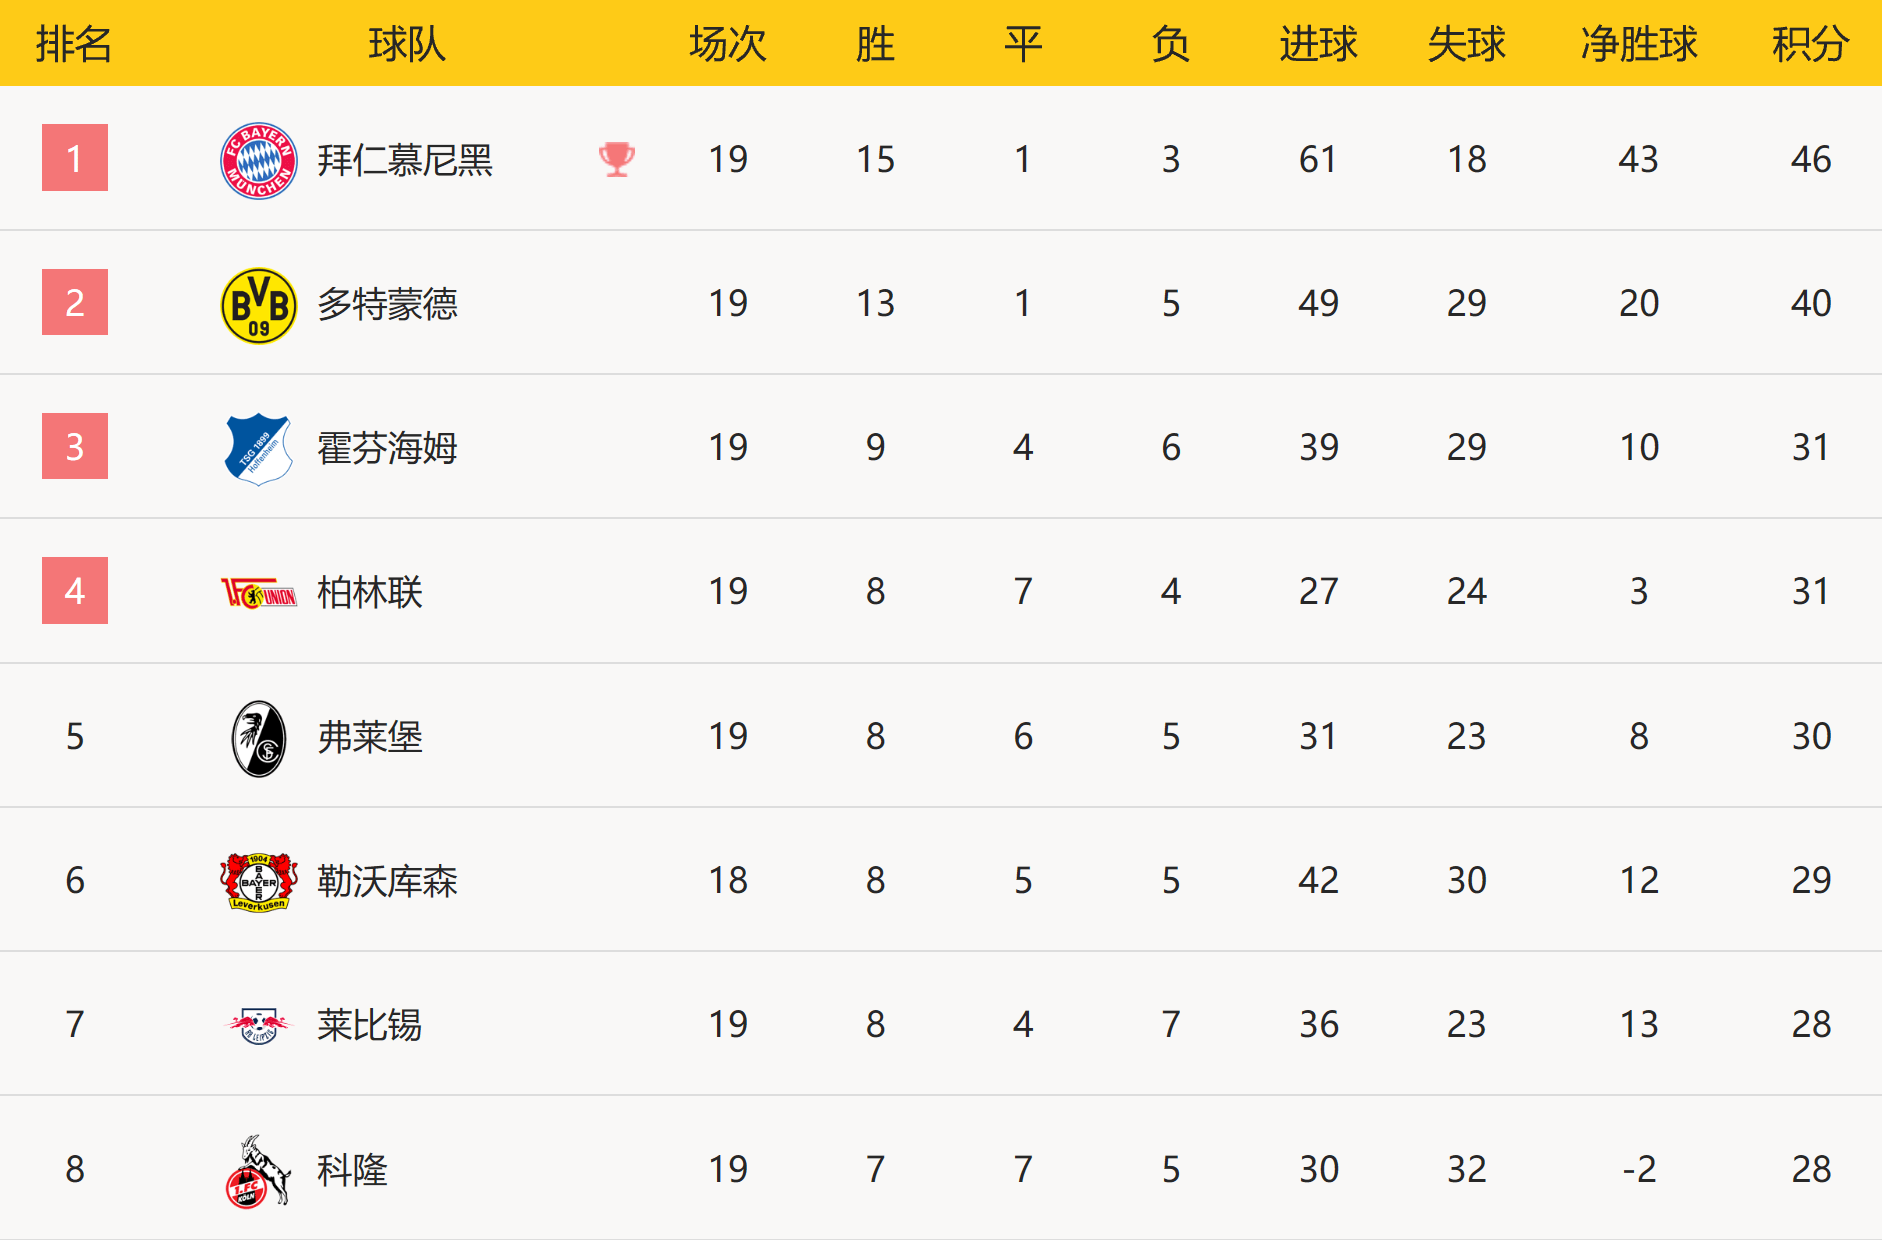Click the 净胜球 column header
Viewport: 1882px width, 1240px height.
pos(1639,44)
